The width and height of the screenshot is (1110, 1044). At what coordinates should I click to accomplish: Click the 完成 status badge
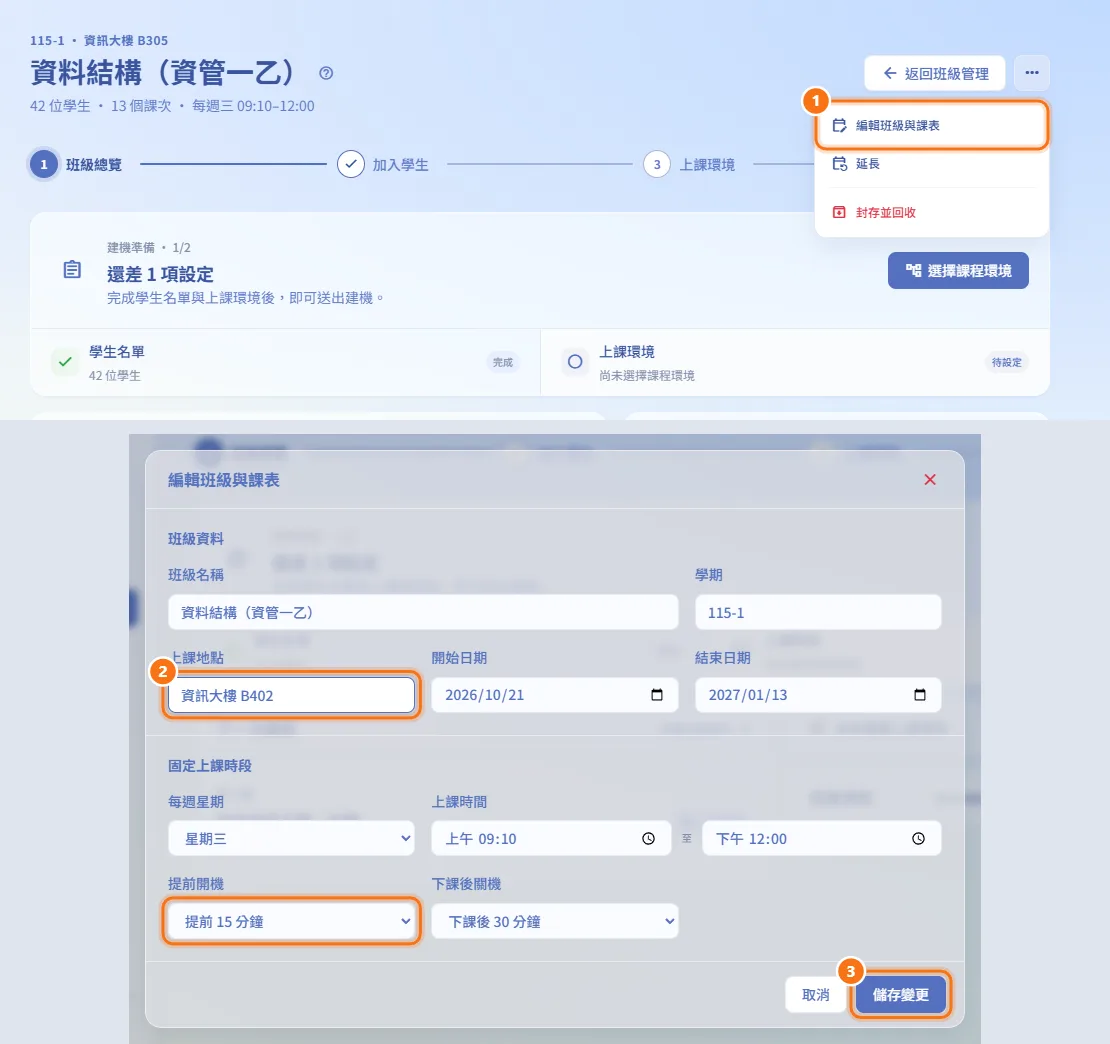[x=503, y=362]
